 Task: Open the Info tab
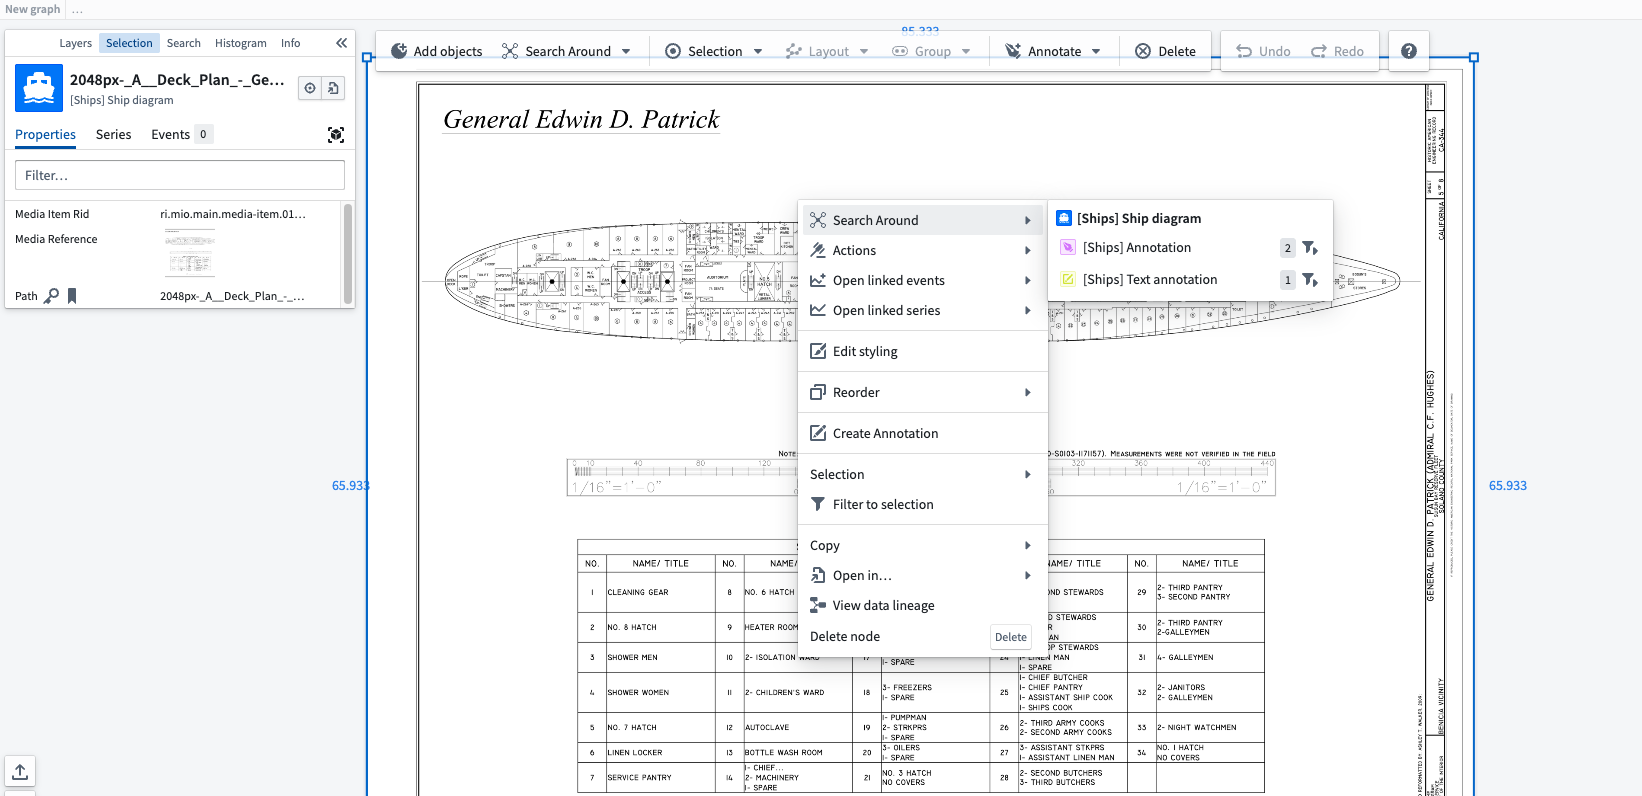[x=290, y=43]
